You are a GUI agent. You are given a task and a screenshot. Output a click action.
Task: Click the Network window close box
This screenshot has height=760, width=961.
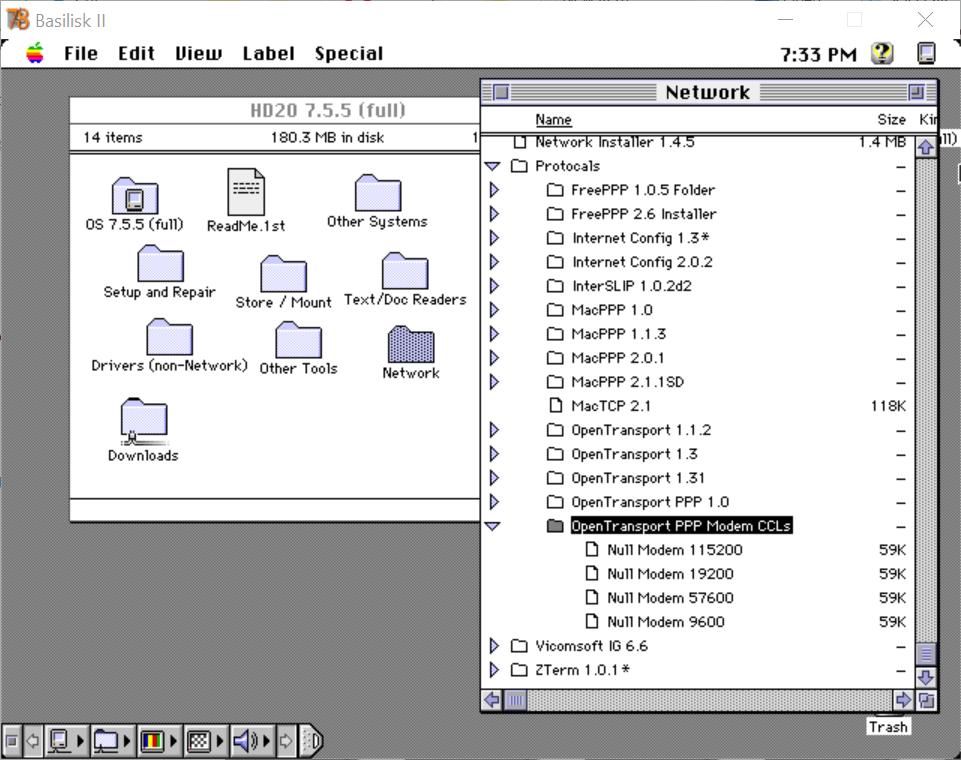(501, 93)
